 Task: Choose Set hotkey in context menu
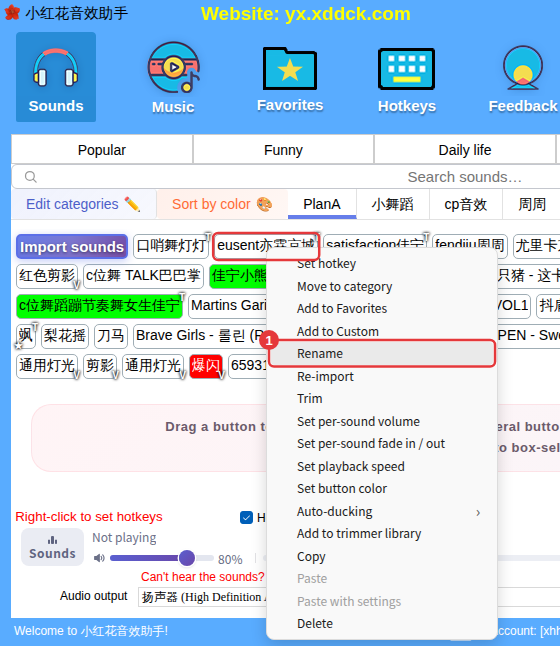click(326, 264)
